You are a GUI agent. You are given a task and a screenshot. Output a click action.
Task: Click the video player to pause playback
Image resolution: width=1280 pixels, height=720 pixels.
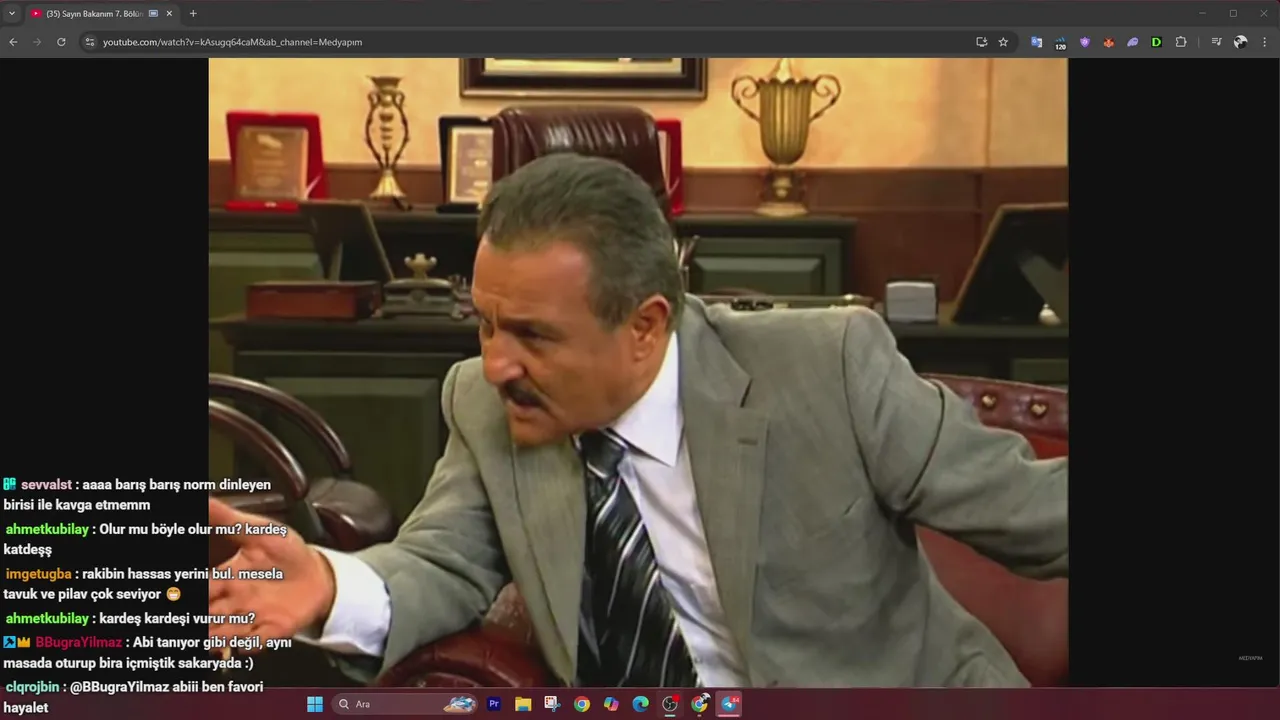638,372
